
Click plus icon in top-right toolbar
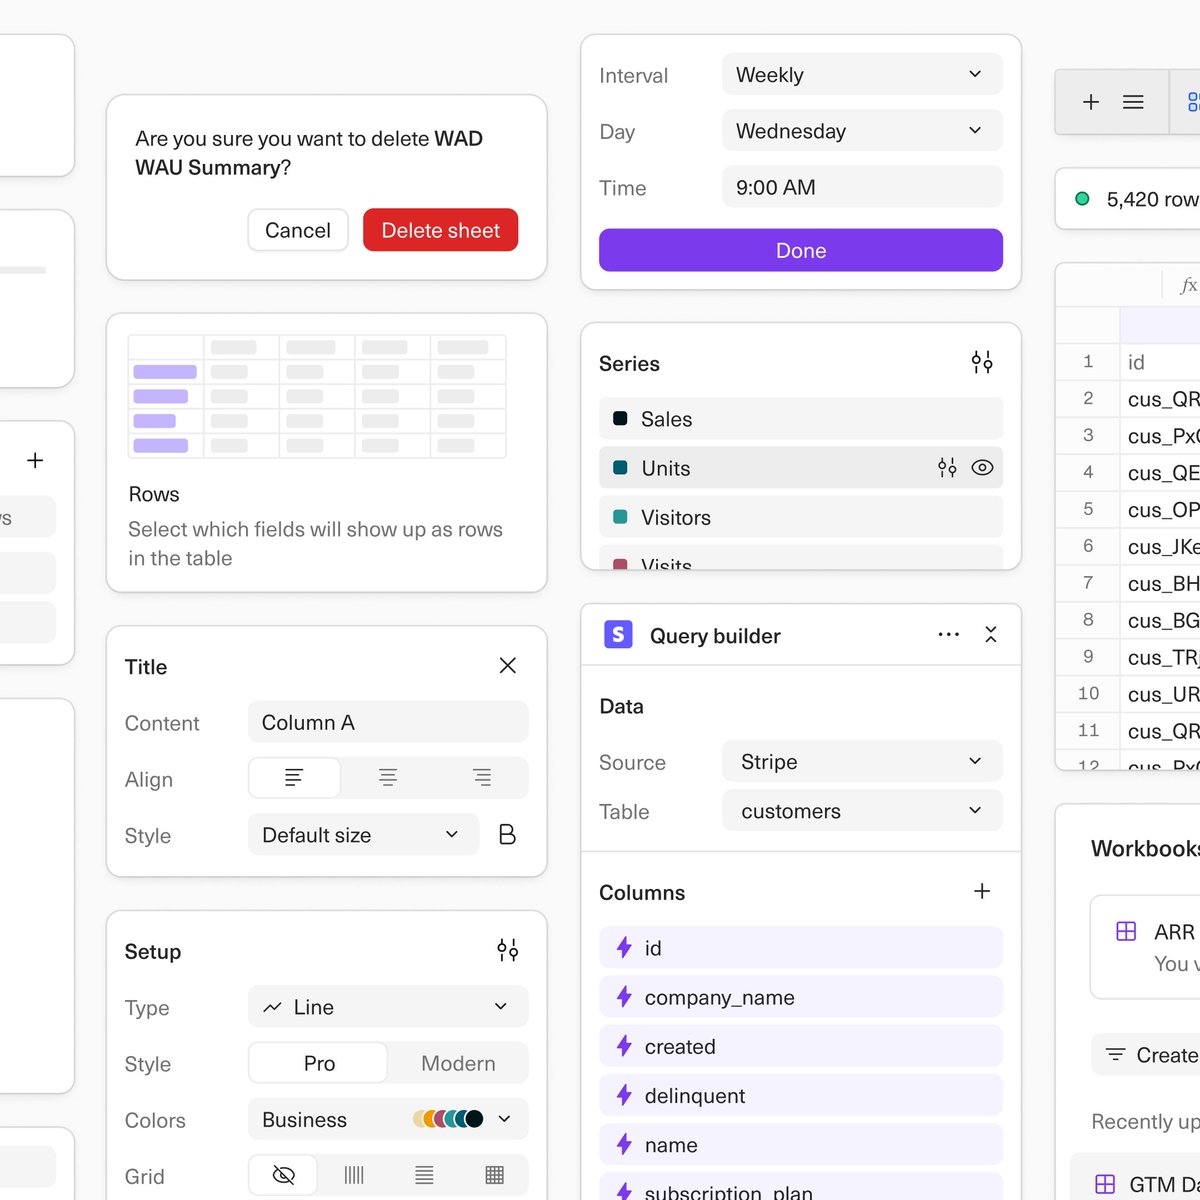point(1091,102)
